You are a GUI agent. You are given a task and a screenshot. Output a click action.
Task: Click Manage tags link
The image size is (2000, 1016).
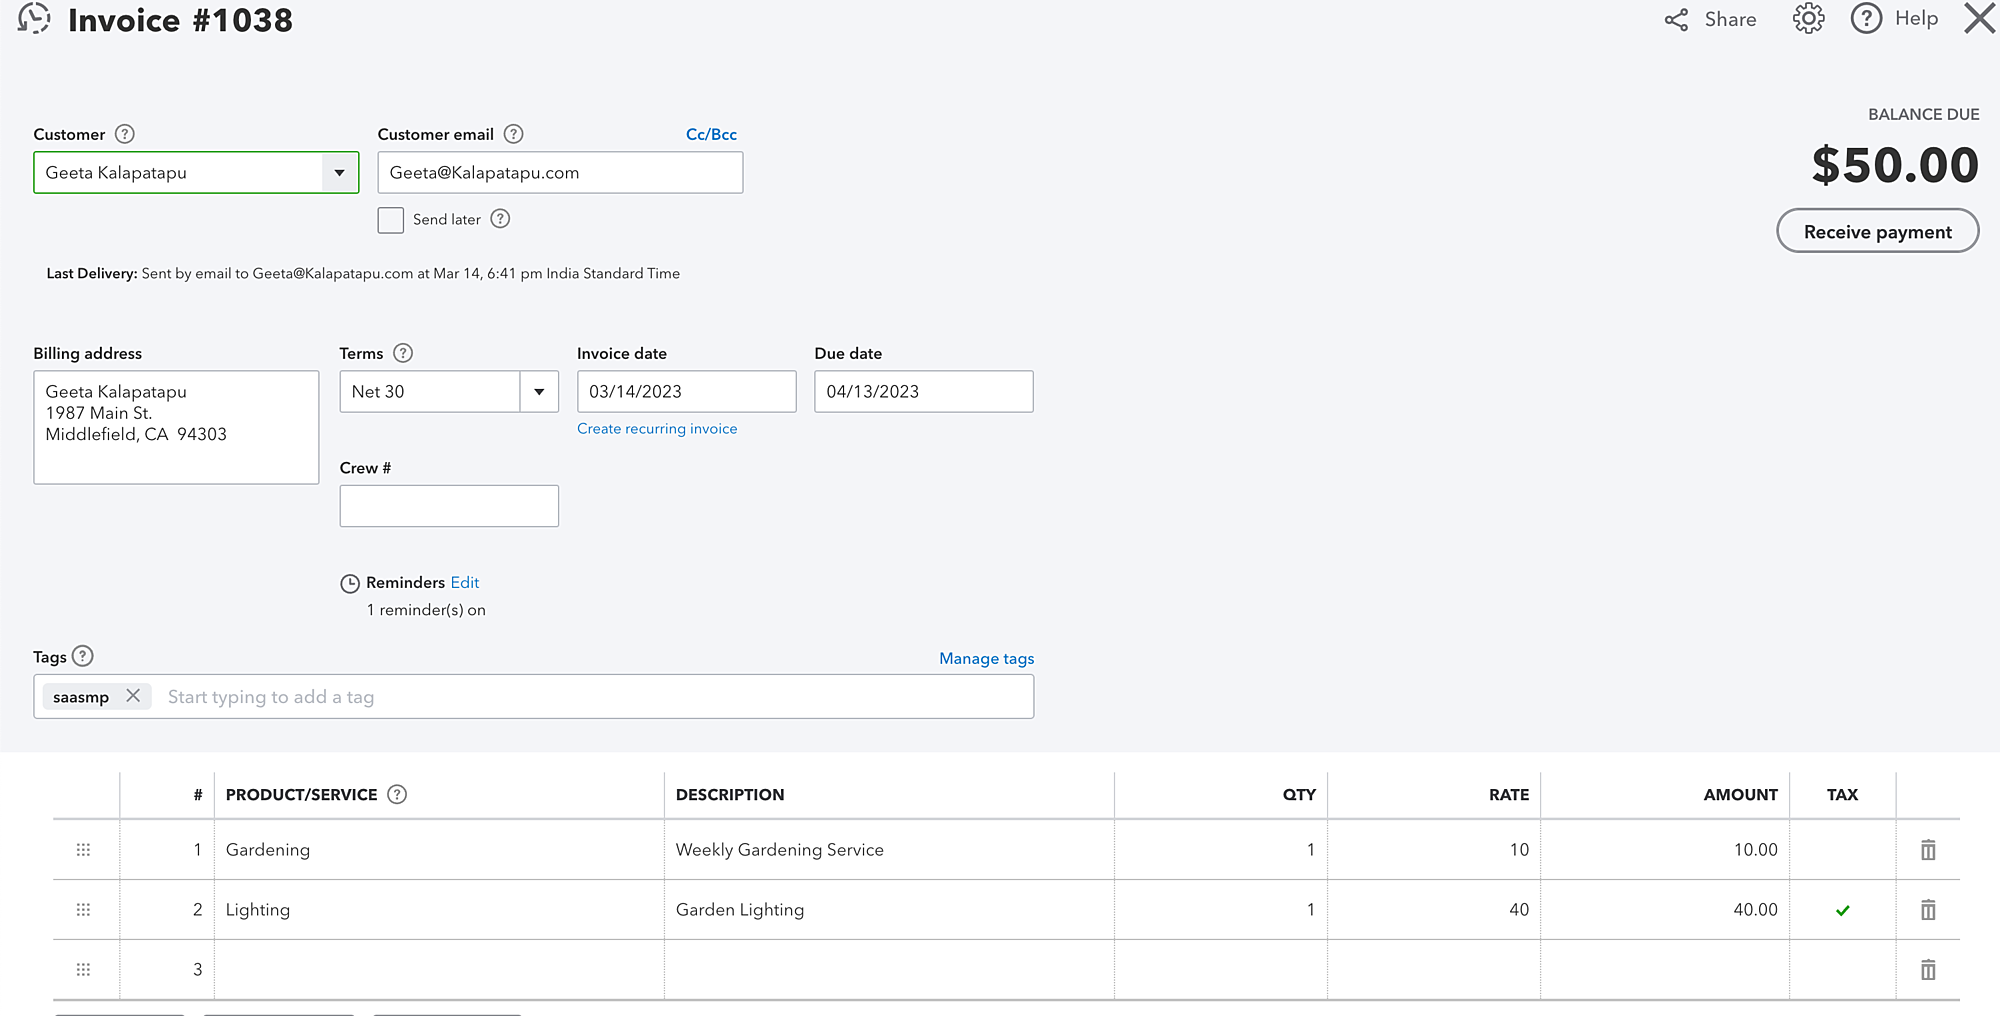(x=986, y=658)
